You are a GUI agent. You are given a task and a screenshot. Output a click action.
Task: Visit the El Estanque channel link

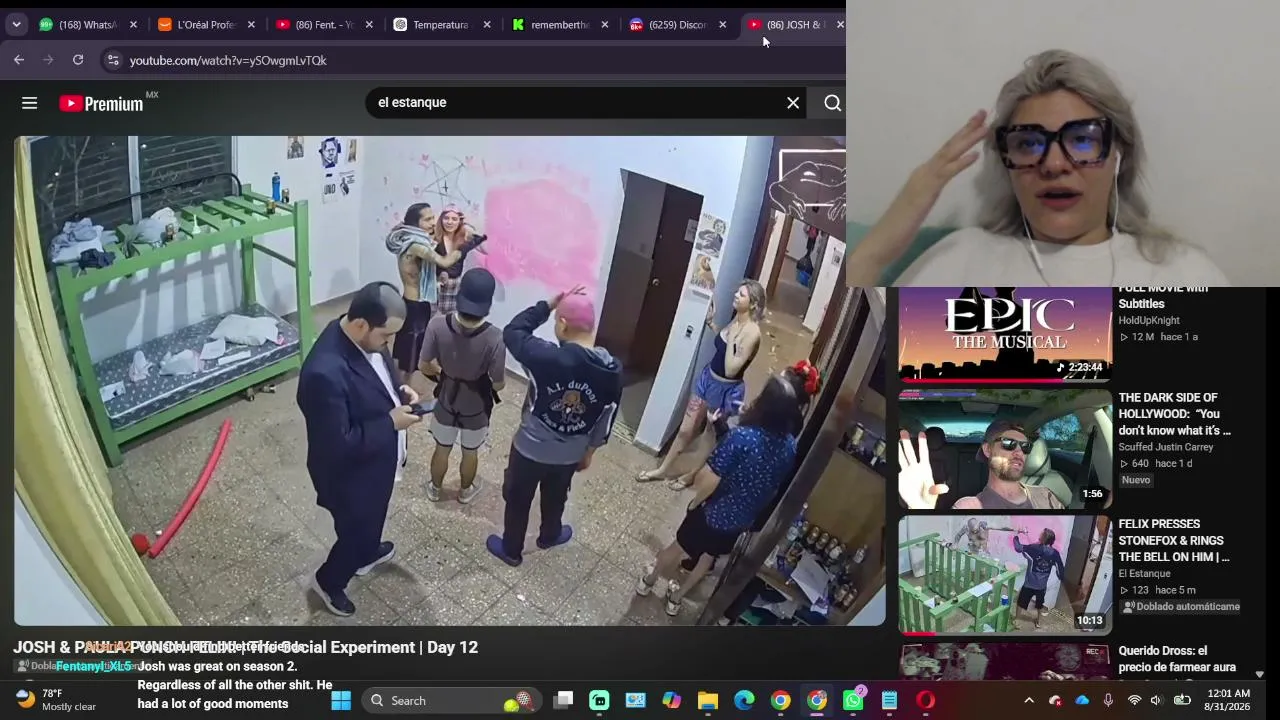coord(1144,574)
